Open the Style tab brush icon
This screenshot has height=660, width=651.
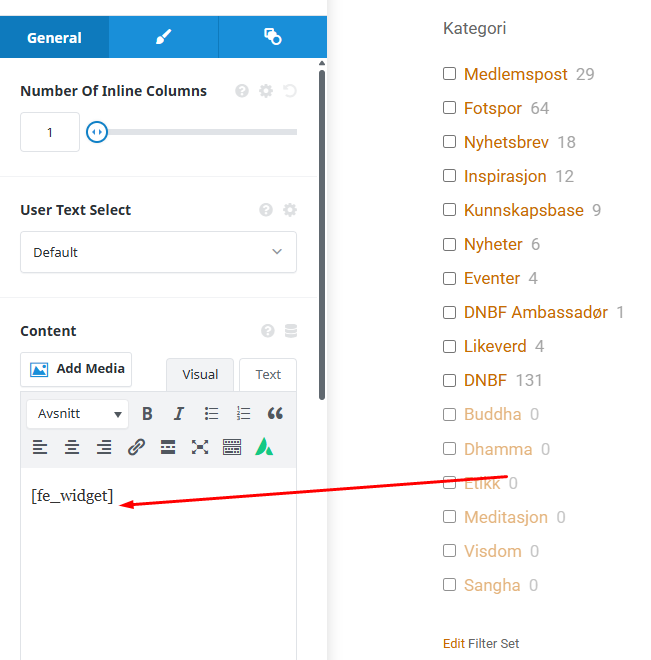point(163,37)
